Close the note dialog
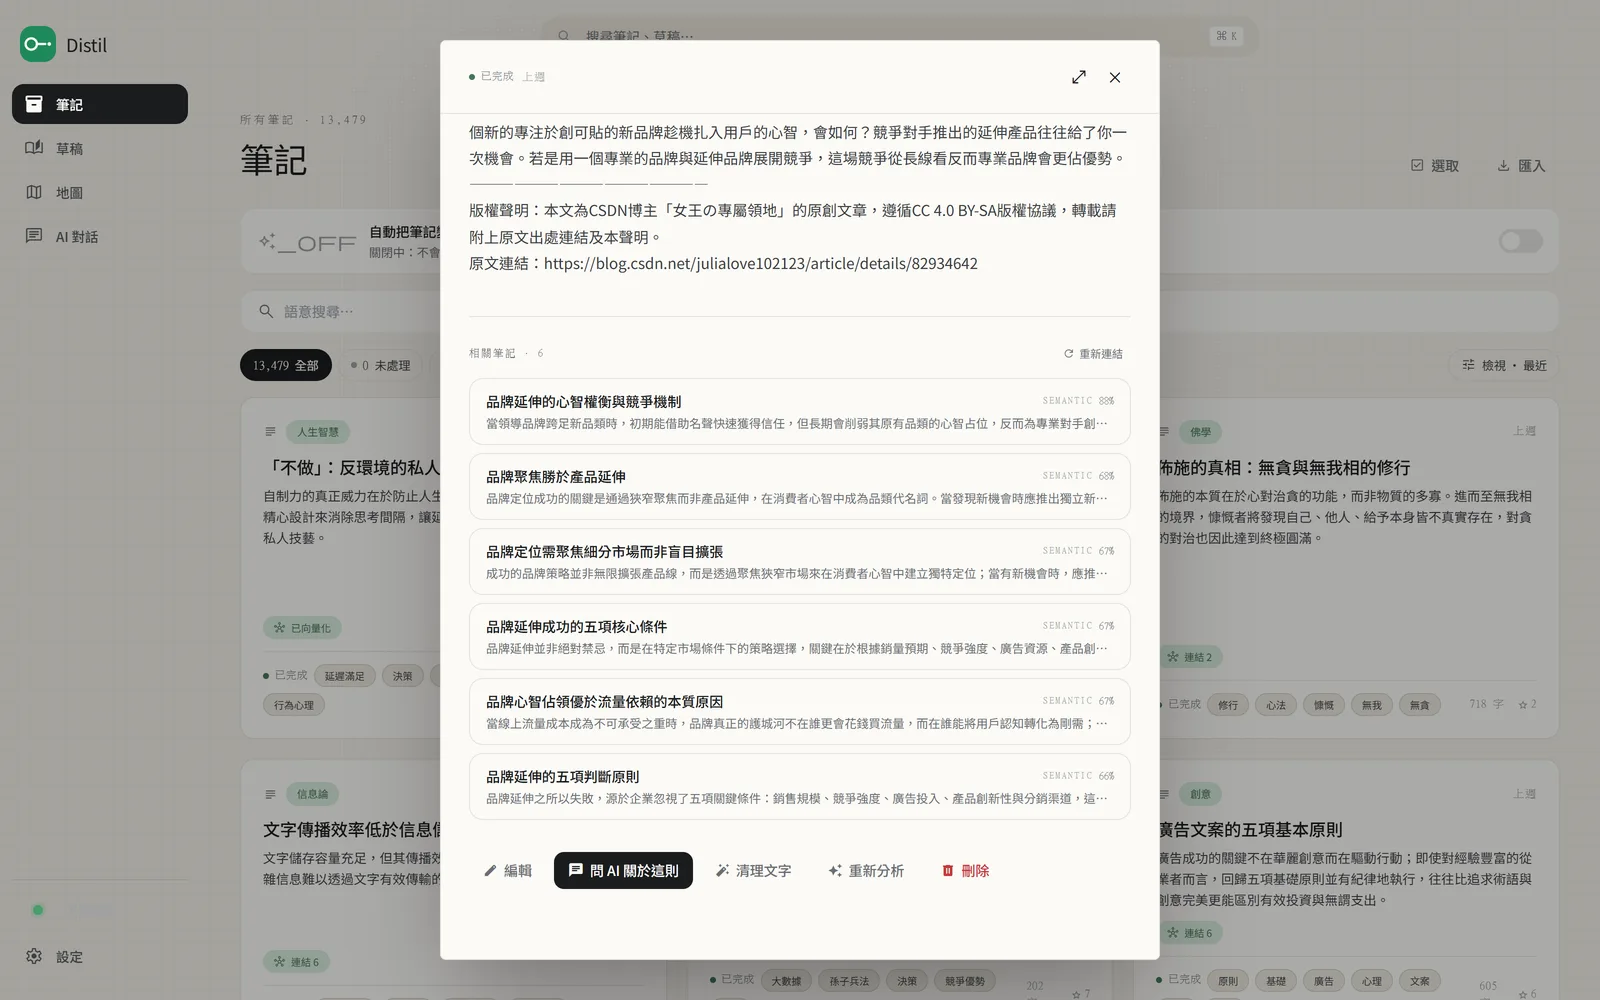The image size is (1600, 1000). [1115, 77]
